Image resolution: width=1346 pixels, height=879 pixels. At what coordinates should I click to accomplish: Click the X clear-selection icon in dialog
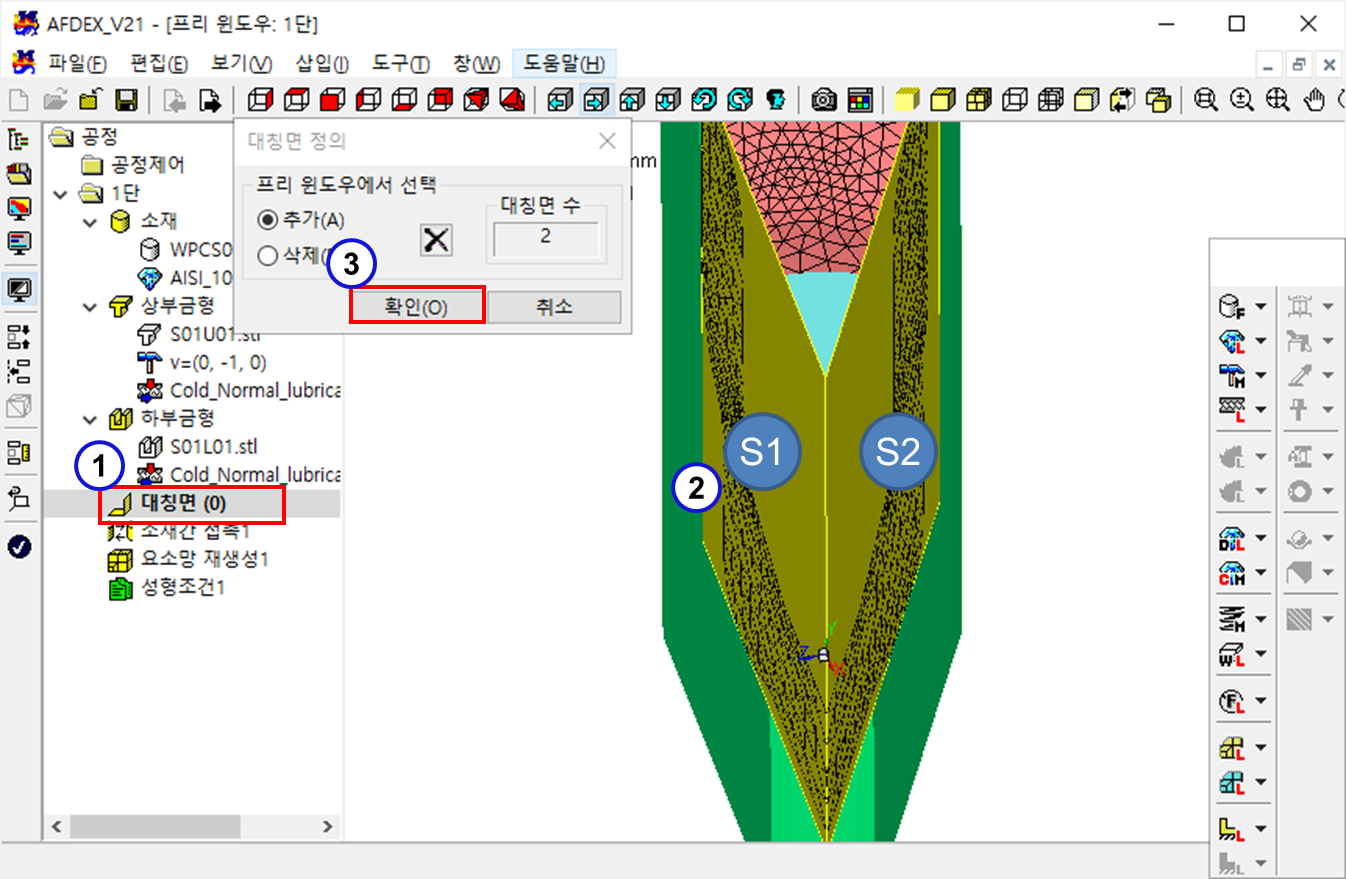pos(436,240)
